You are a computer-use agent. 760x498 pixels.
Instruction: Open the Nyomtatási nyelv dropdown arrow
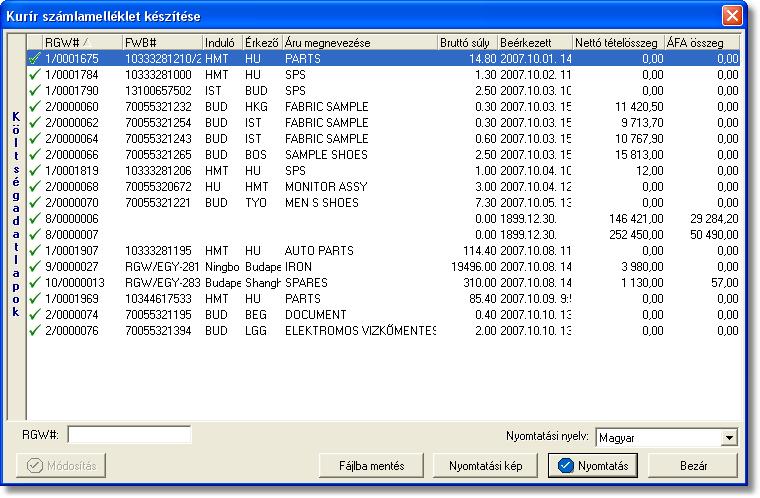coord(729,438)
